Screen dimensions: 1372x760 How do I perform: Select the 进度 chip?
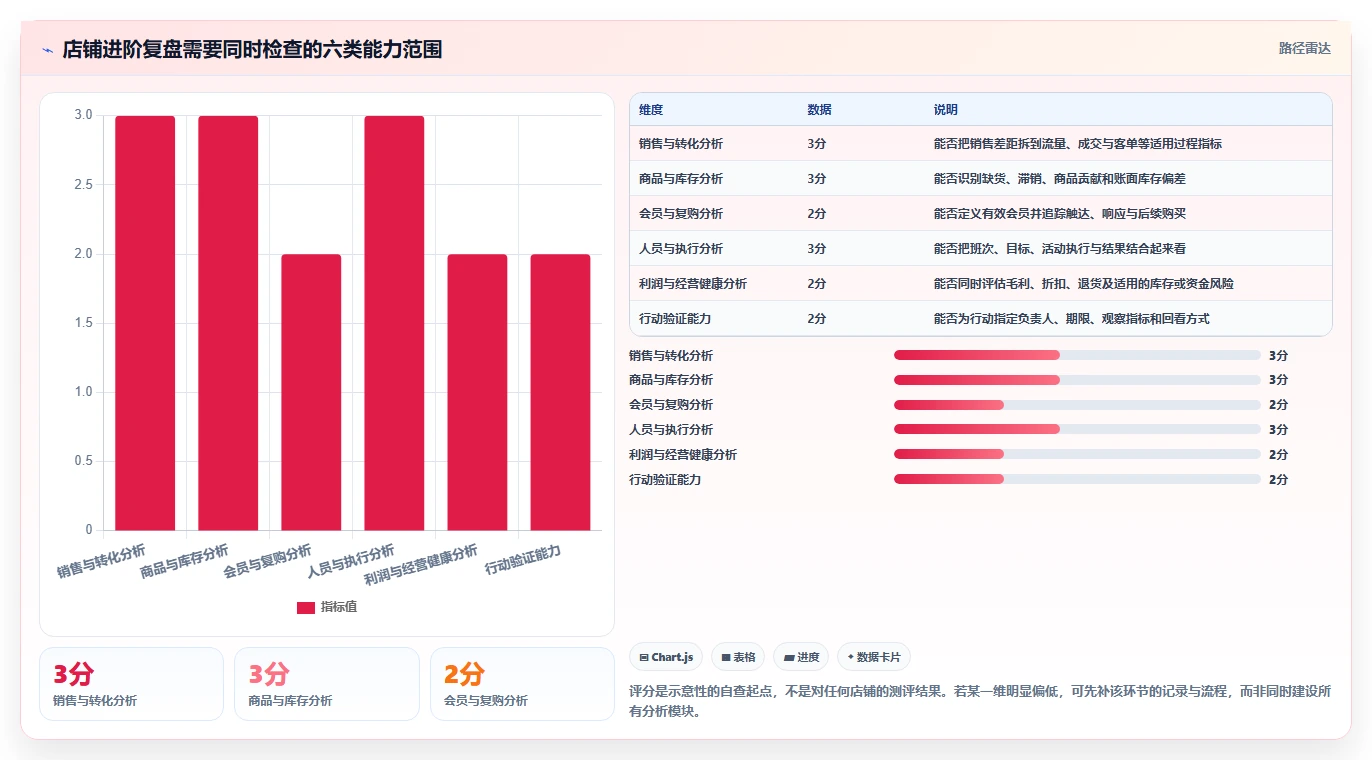click(801, 657)
